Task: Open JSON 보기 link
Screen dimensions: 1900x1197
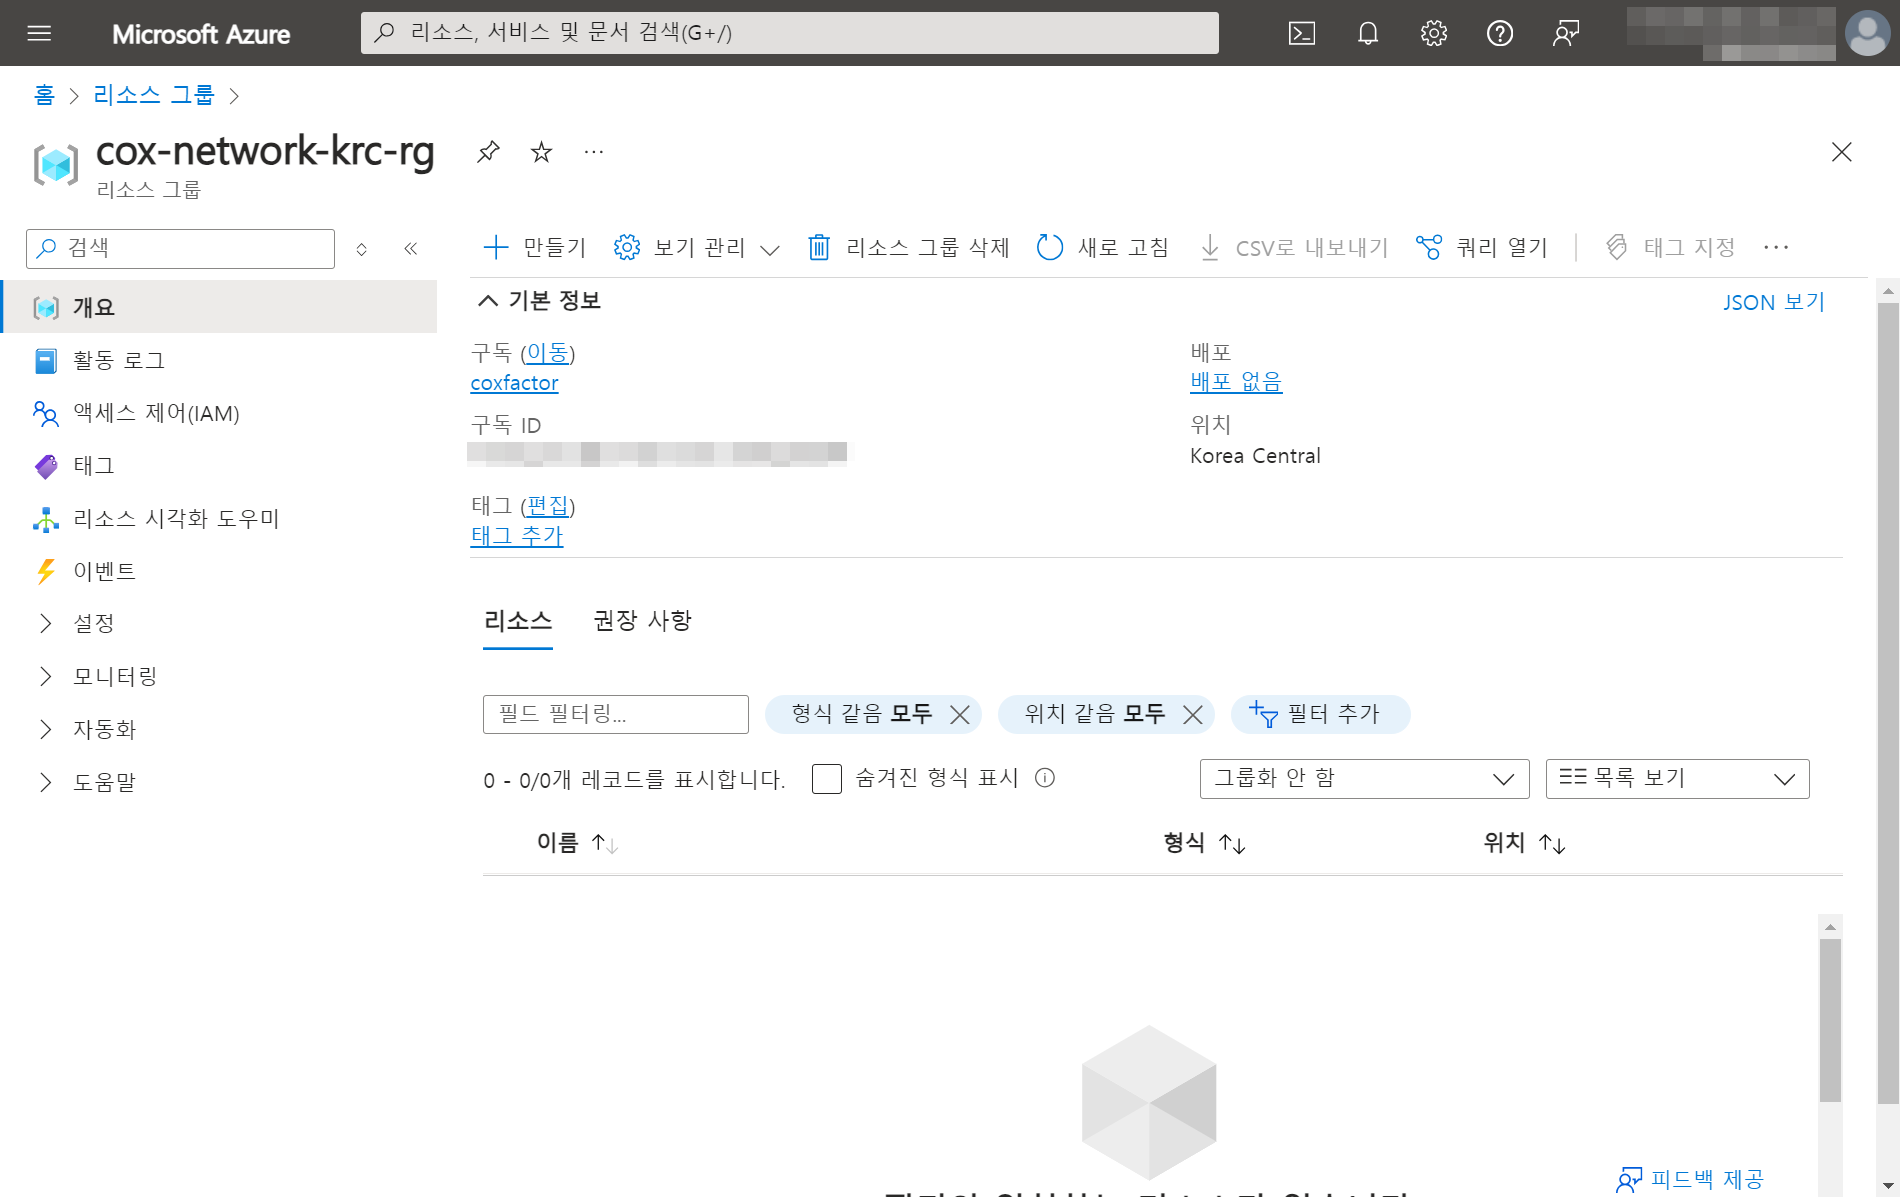Action: click(x=1773, y=302)
